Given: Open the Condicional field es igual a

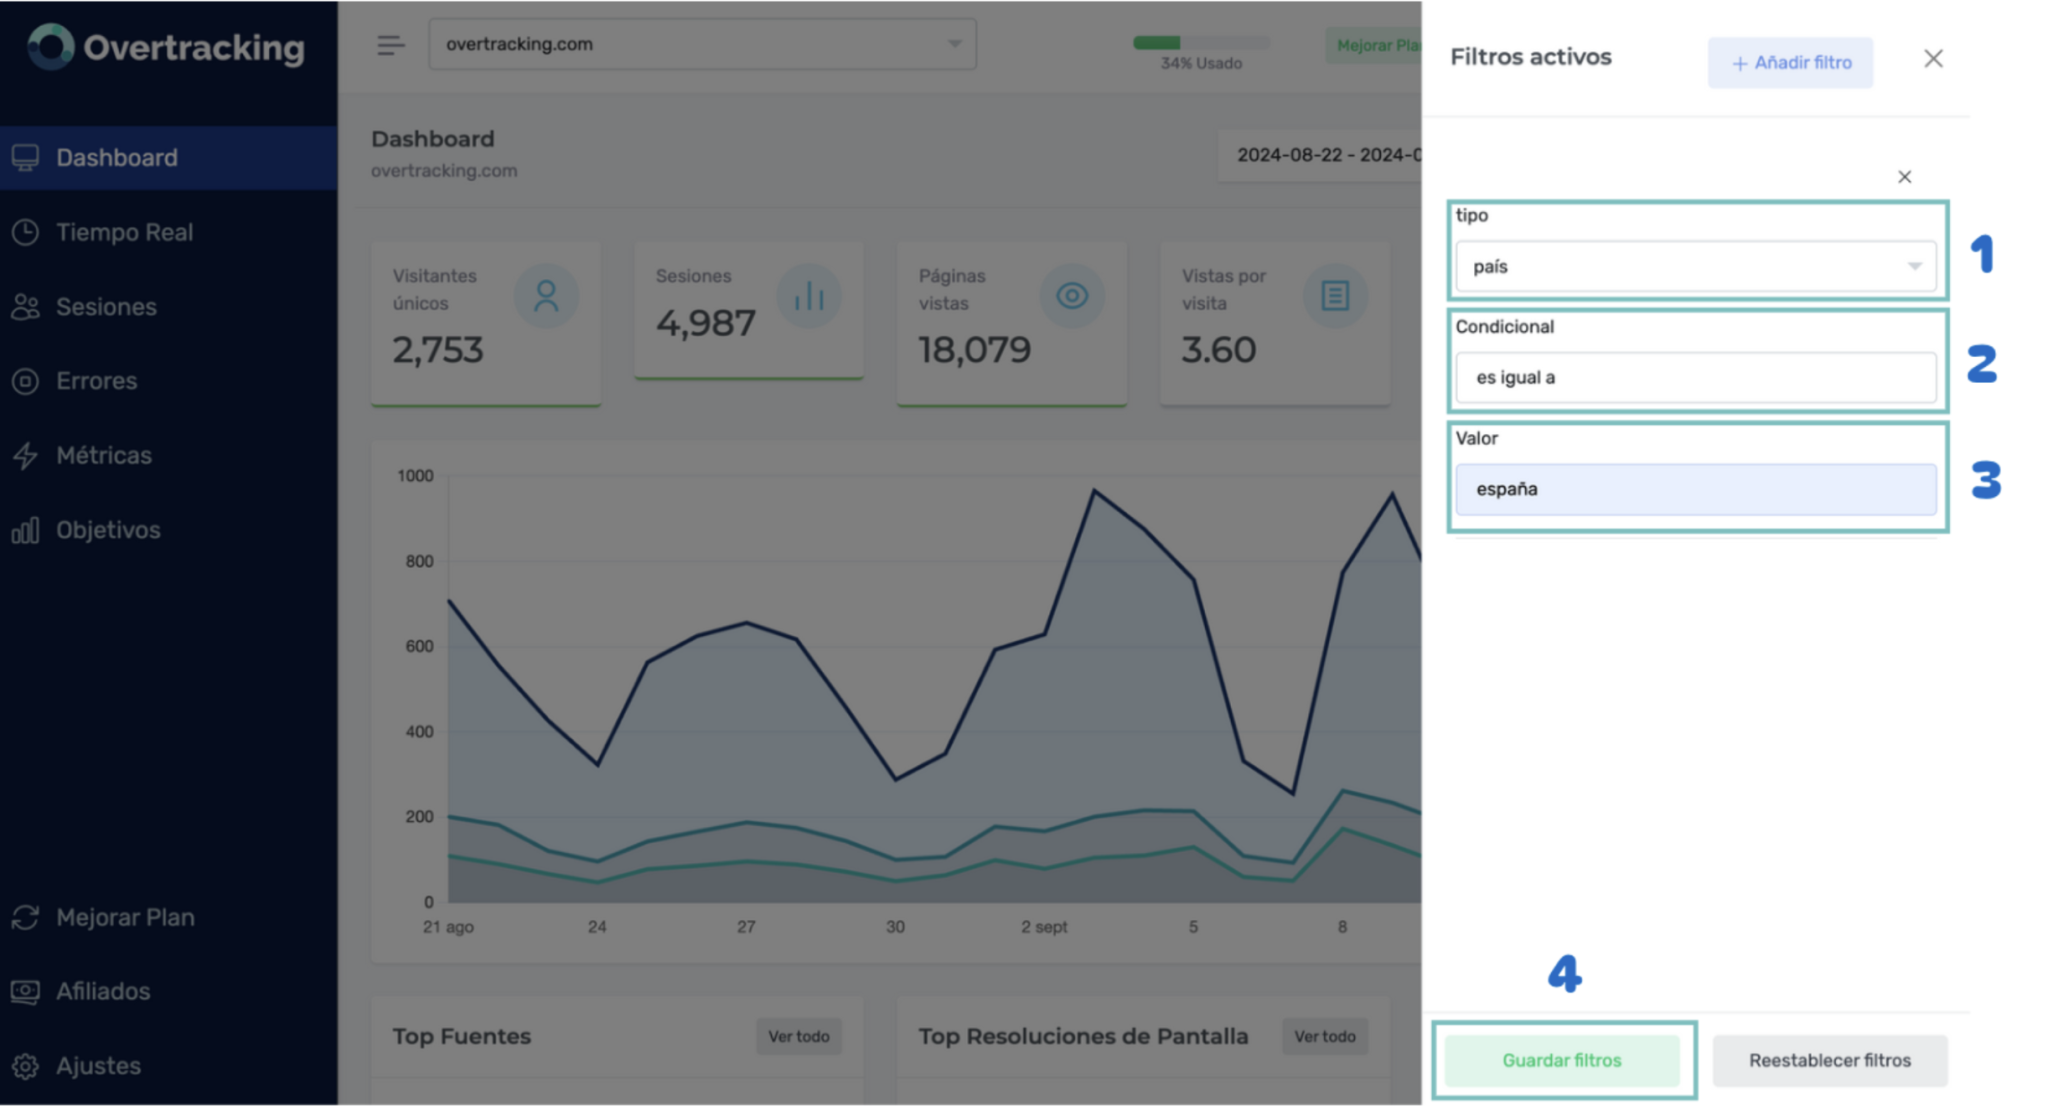Looking at the screenshot, I should [1696, 377].
